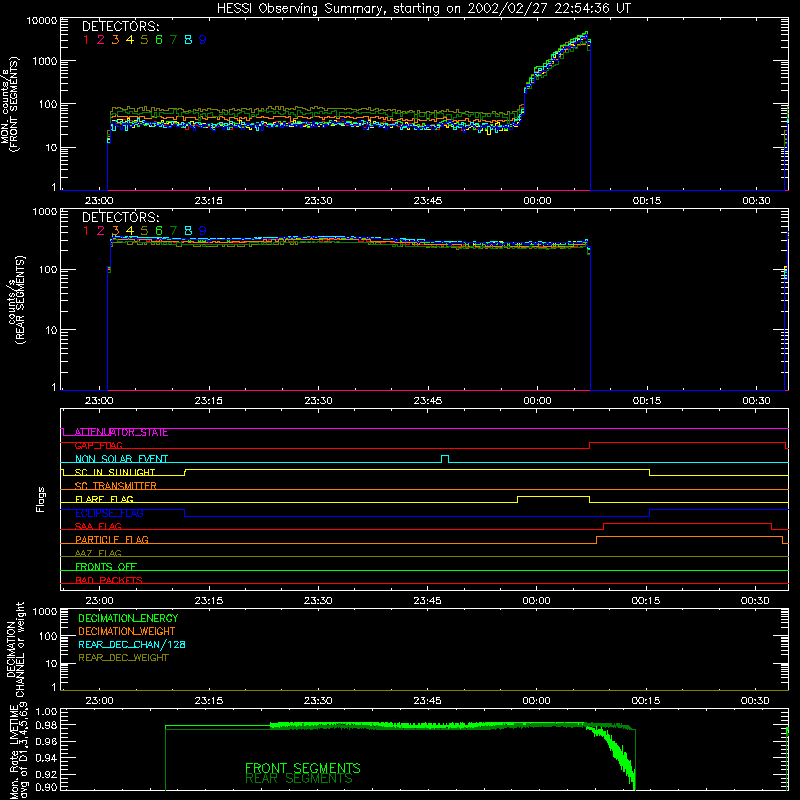
Task: Click the 23:45 time label under rear segments plot
Action: (x=428, y=401)
